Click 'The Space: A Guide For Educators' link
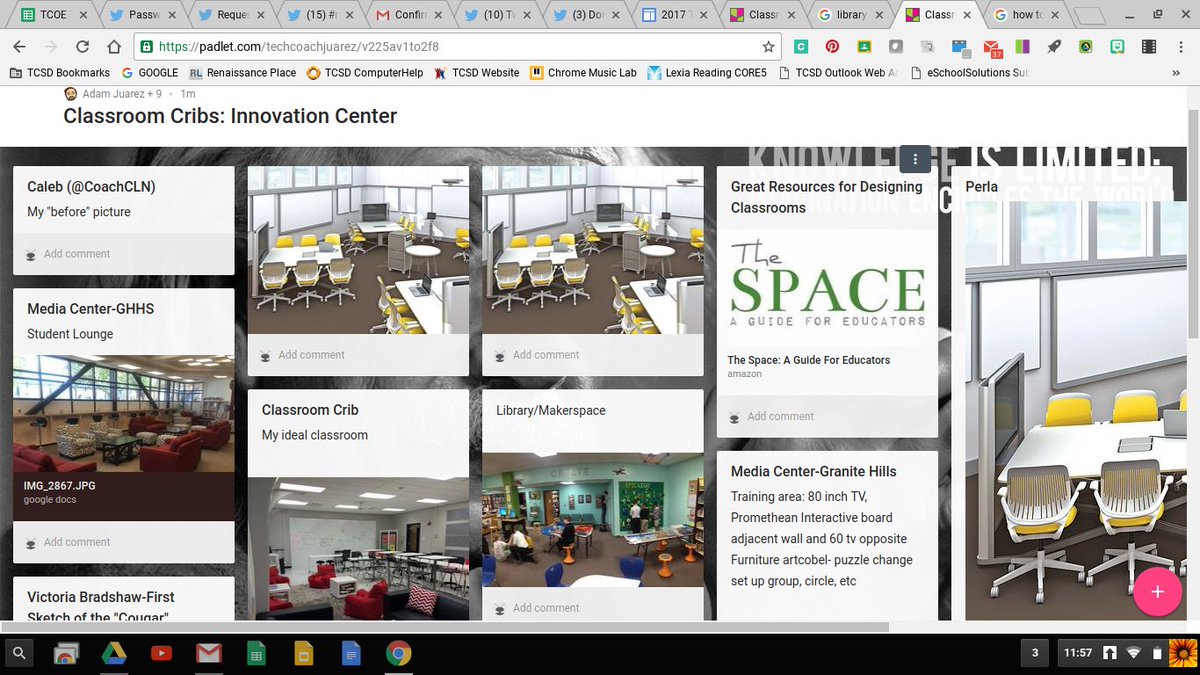This screenshot has width=1200, height=675. coord(808,360)
